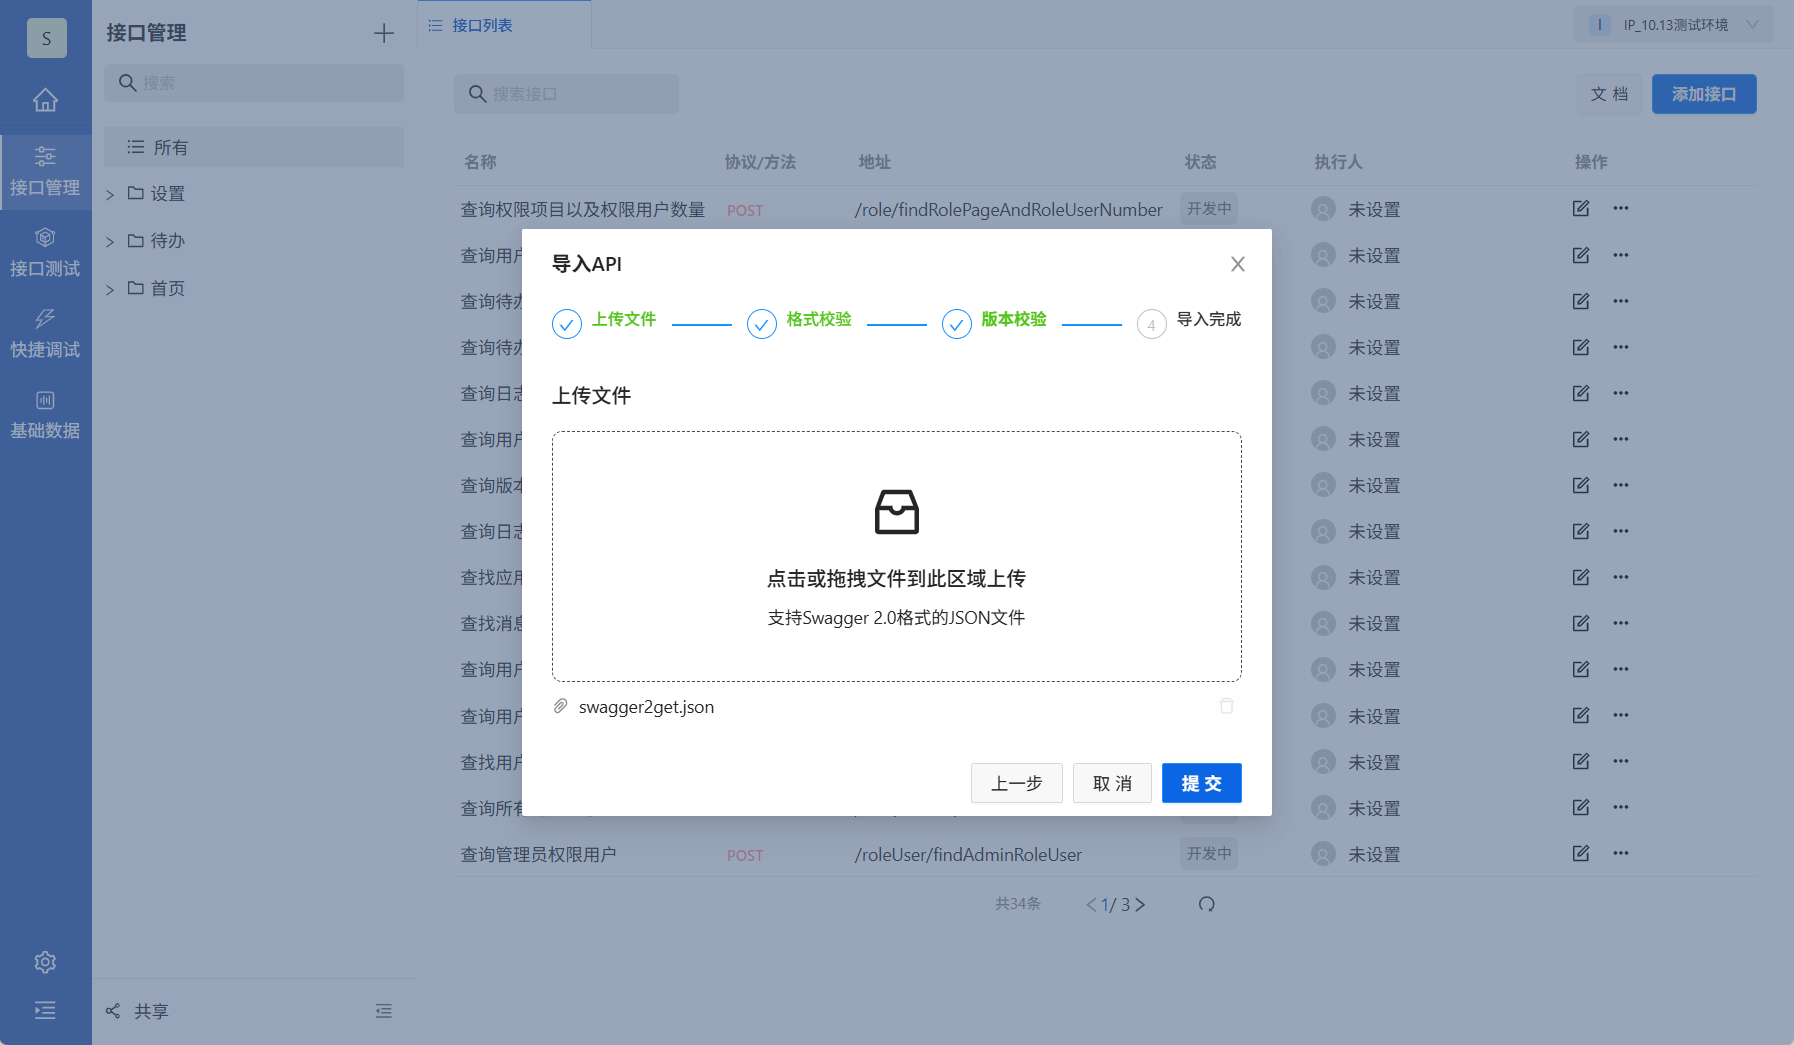1794x1045 pixels.
Task: Submit the import with 提交 button
Action: click(1201, 783)
